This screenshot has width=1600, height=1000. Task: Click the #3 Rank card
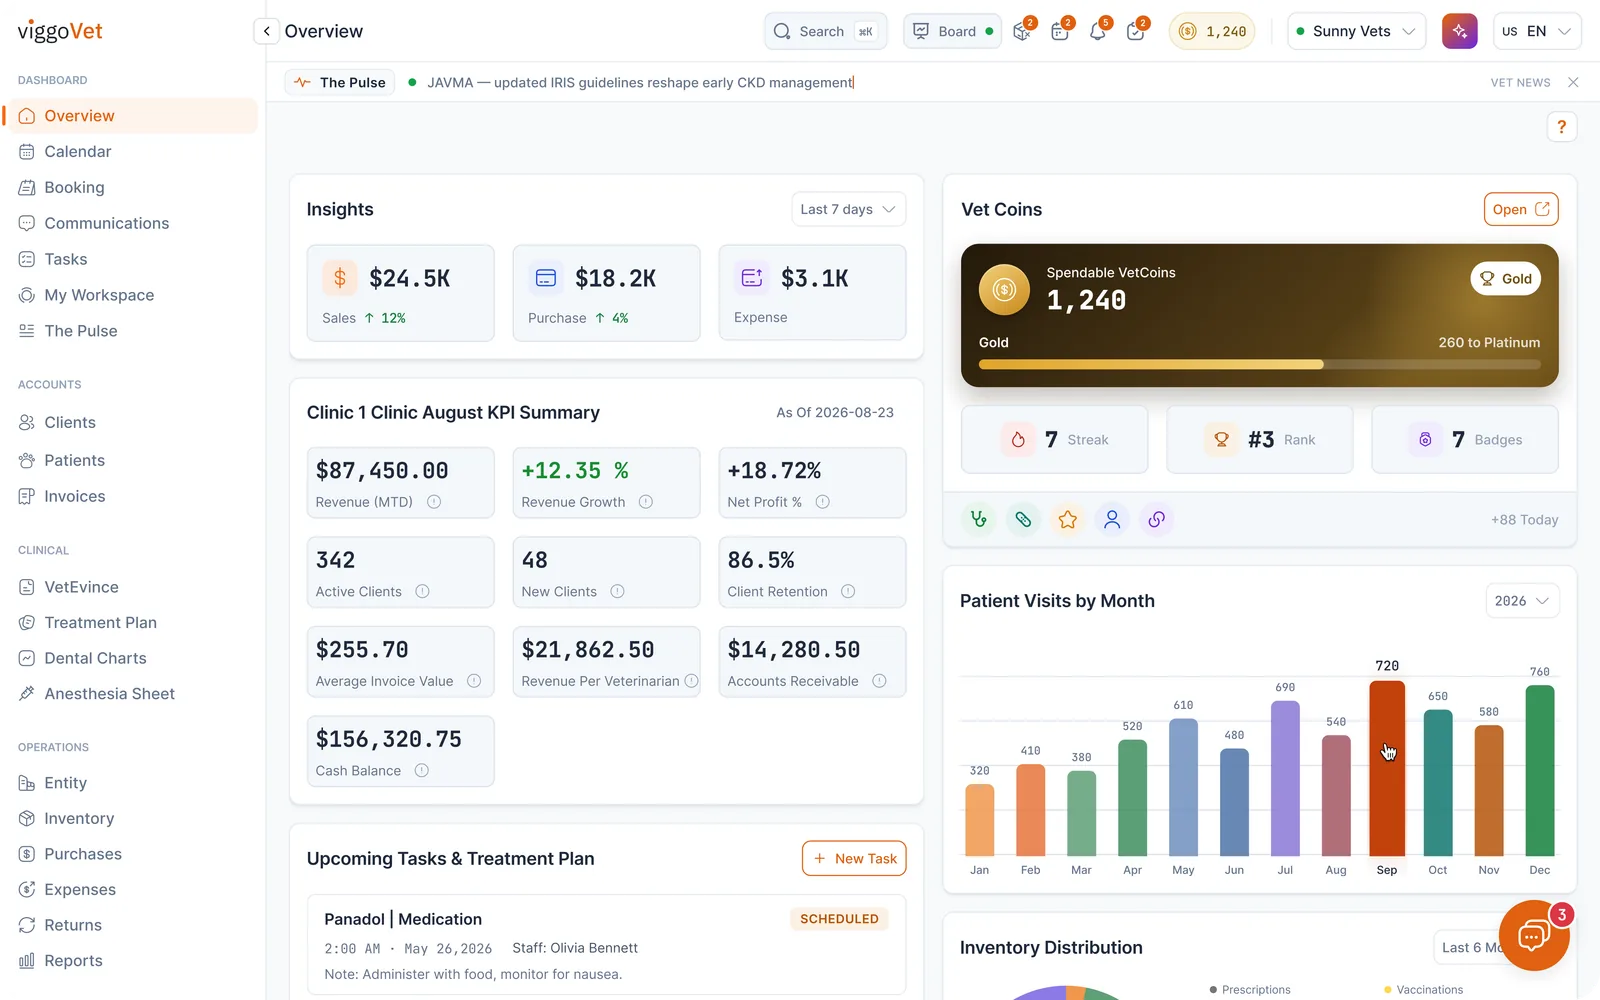tap(1259, 439)
